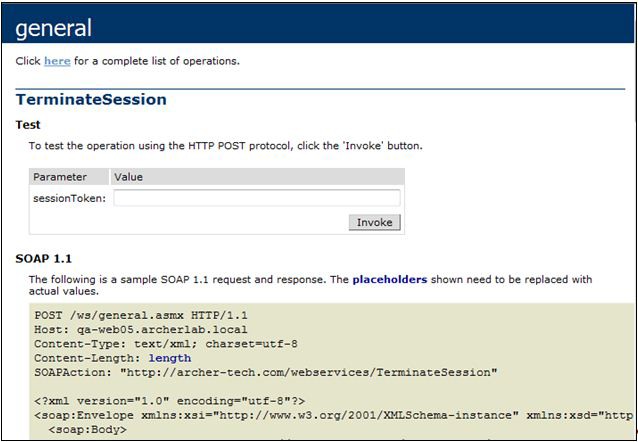The height and width of the screenshot is (442, 638).
Task: Click the sessionToken parameter label
Action: pyautogui.click(x=70, y=199)
